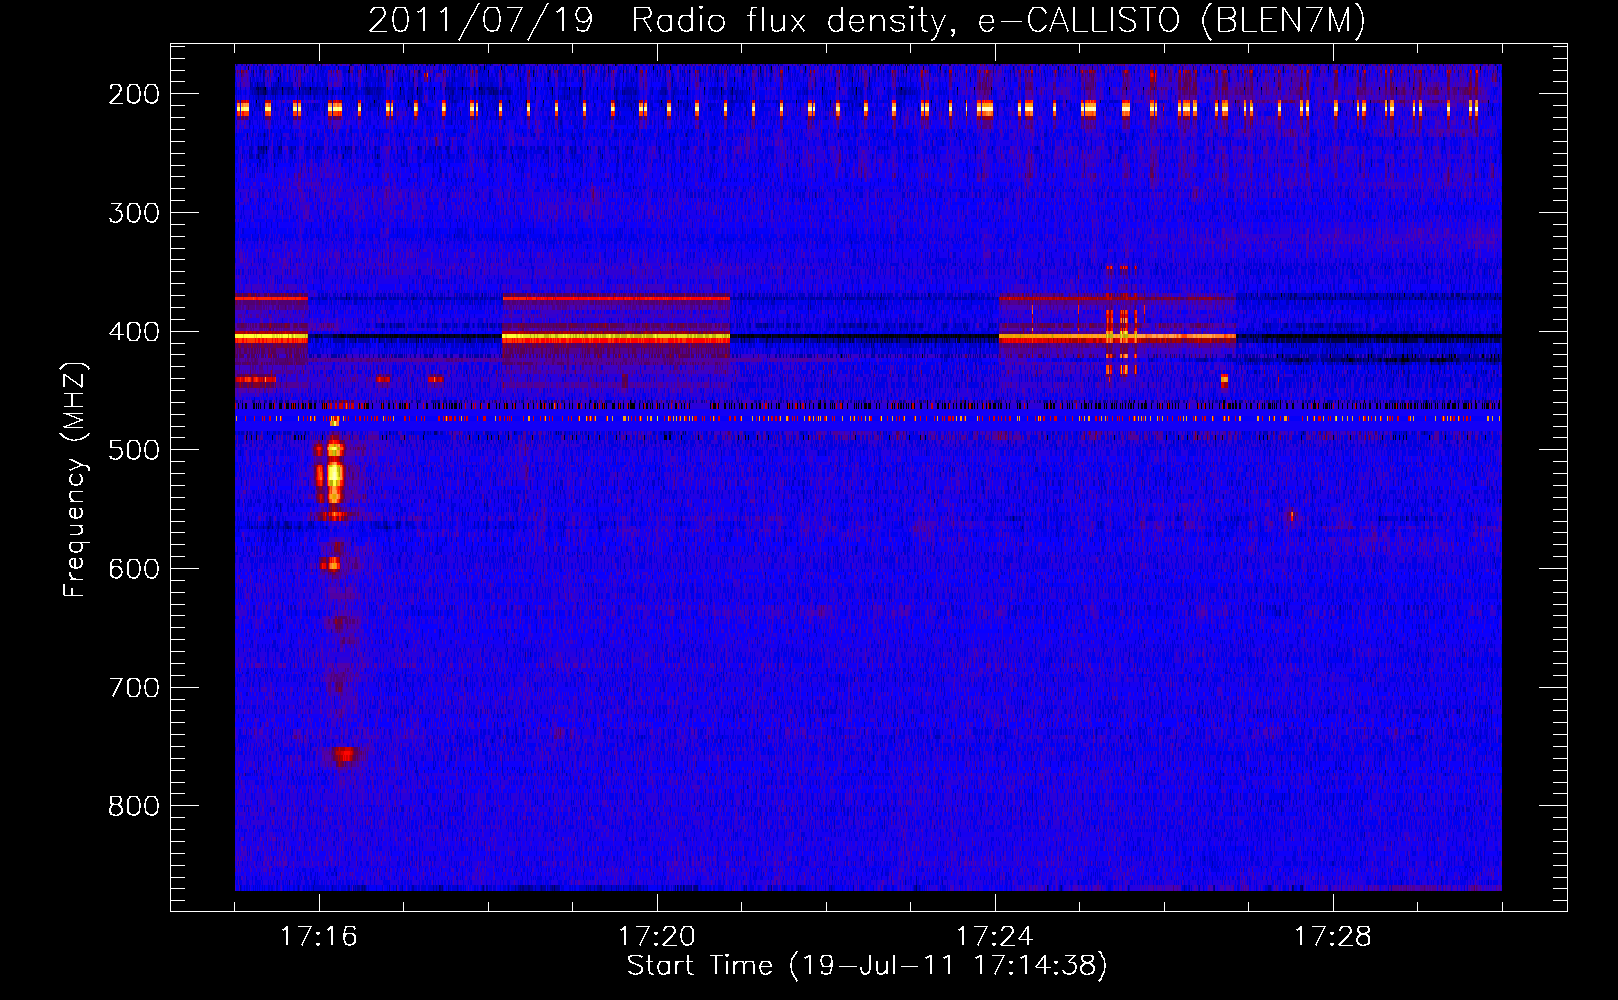
Task: Click the 400 frequency tick label
Action: [x=134, y=332]
